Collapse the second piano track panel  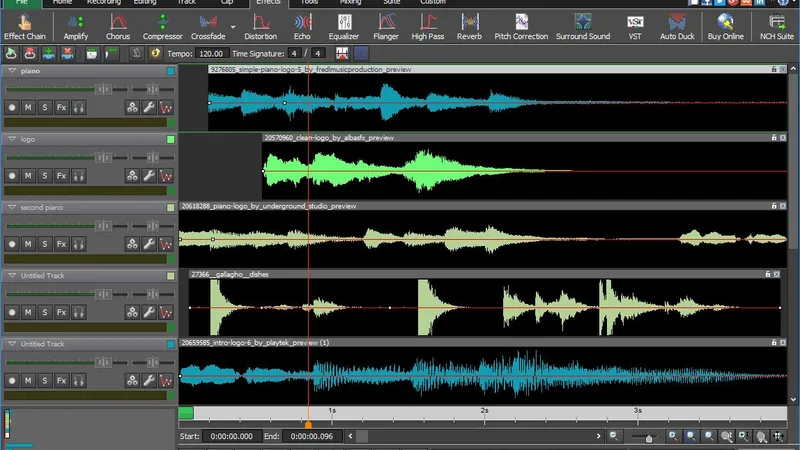click(11, 207)
